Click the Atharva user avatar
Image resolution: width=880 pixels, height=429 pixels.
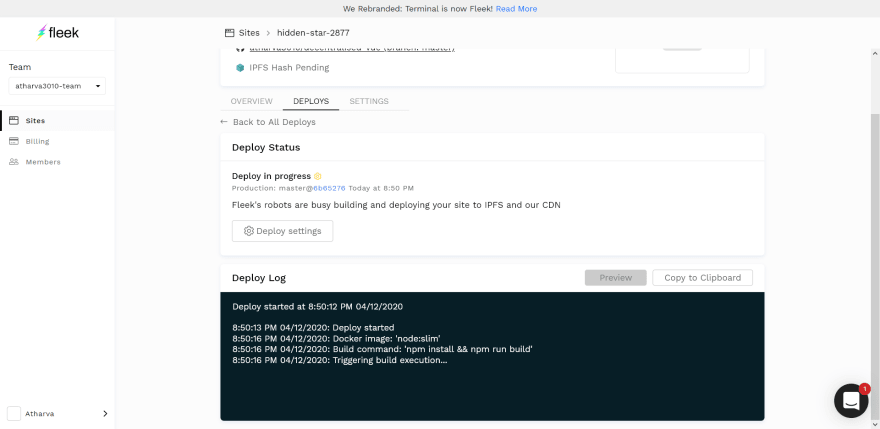click(x=14, y=414)
